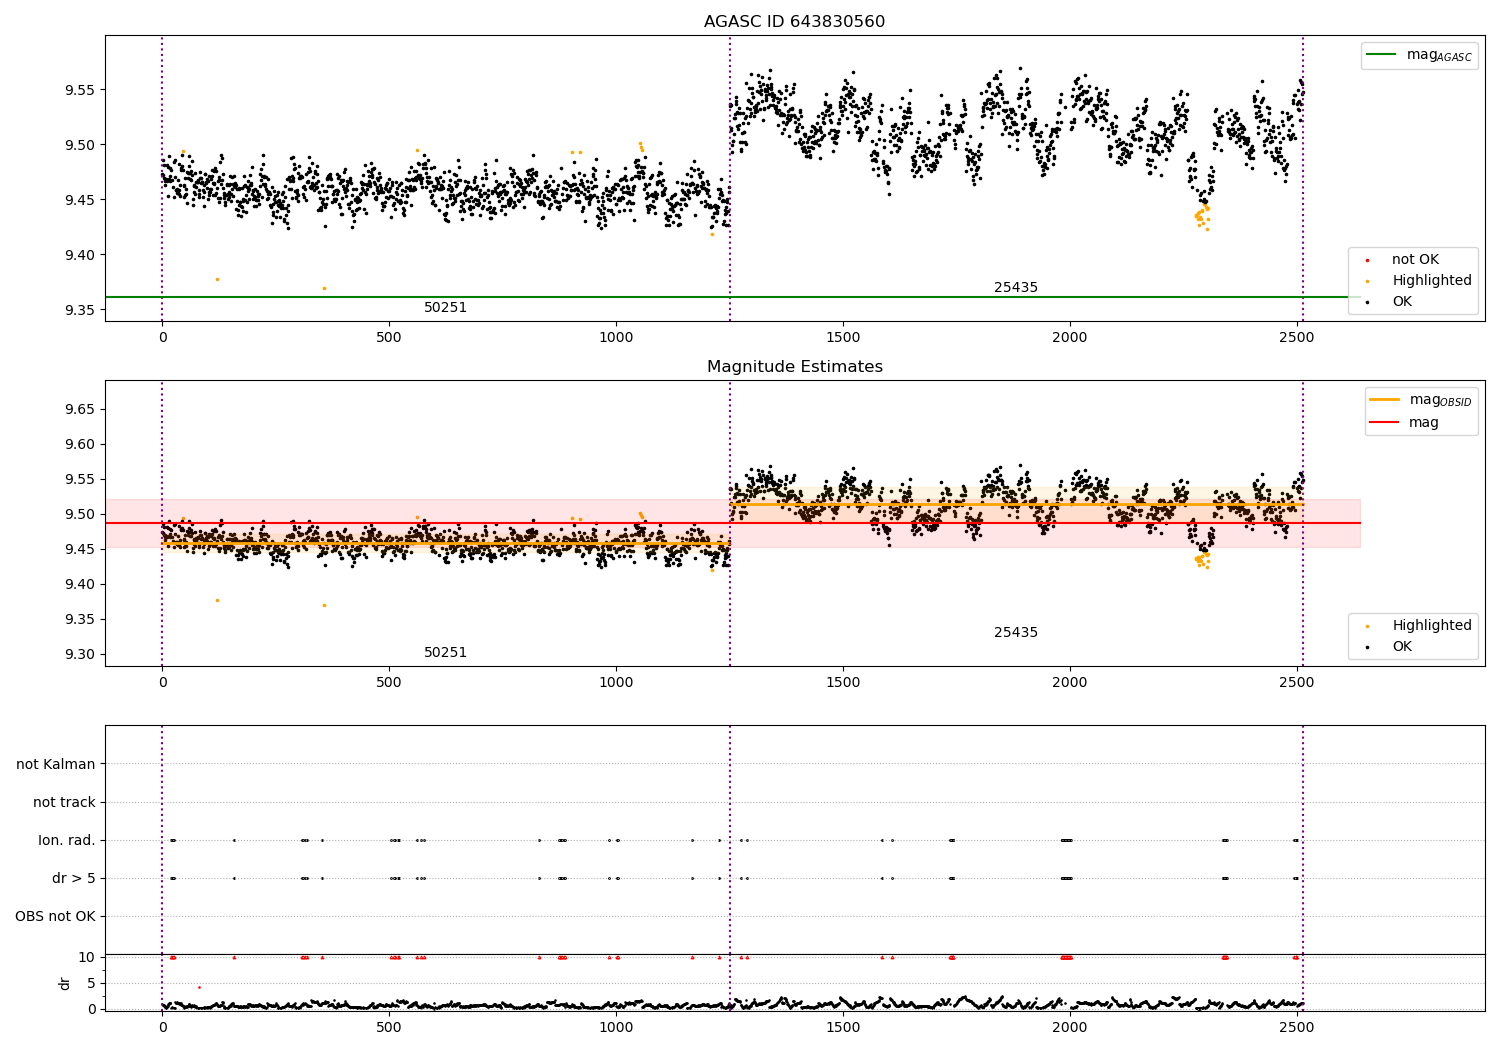This screenshot has width=1500, height=1050.
Task: Click the Magnitude Estimates subplot title
Action: click(x=794, y=367)
